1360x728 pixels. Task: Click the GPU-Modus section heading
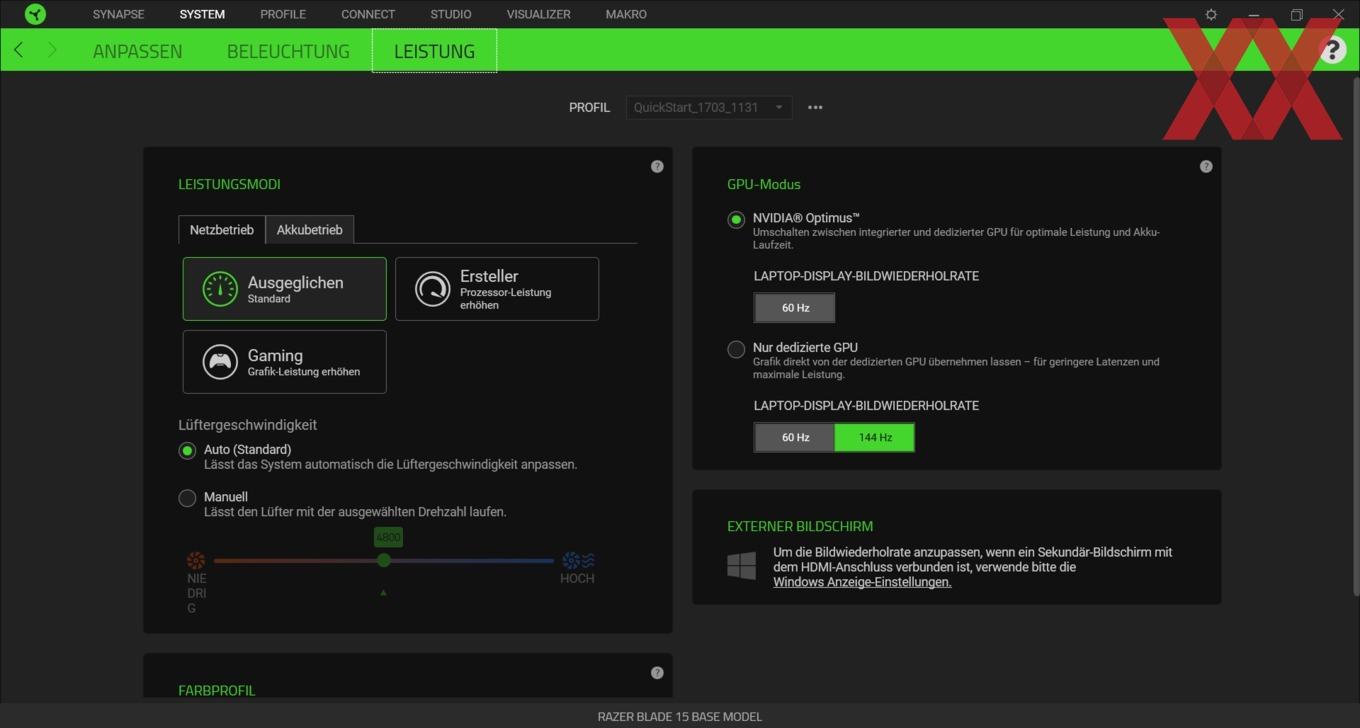764,184
